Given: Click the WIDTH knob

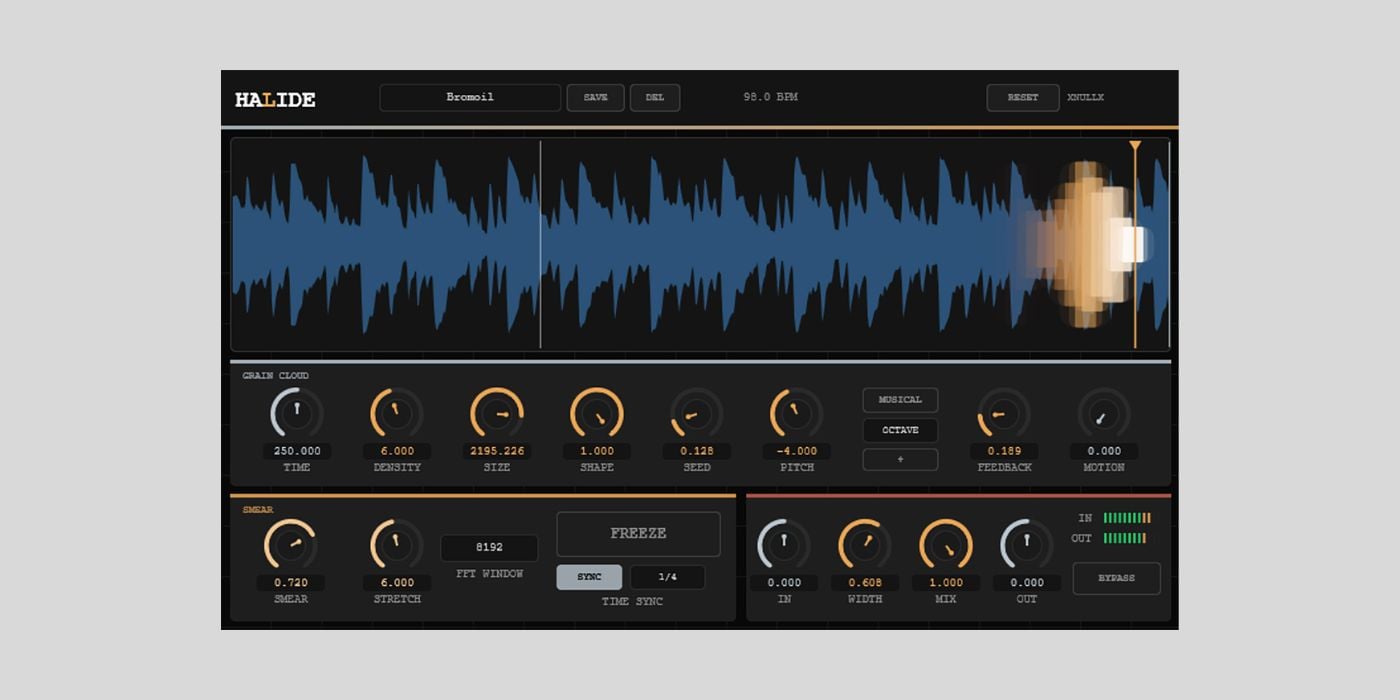Looking at the screenshot, I should tap(865, 544).
